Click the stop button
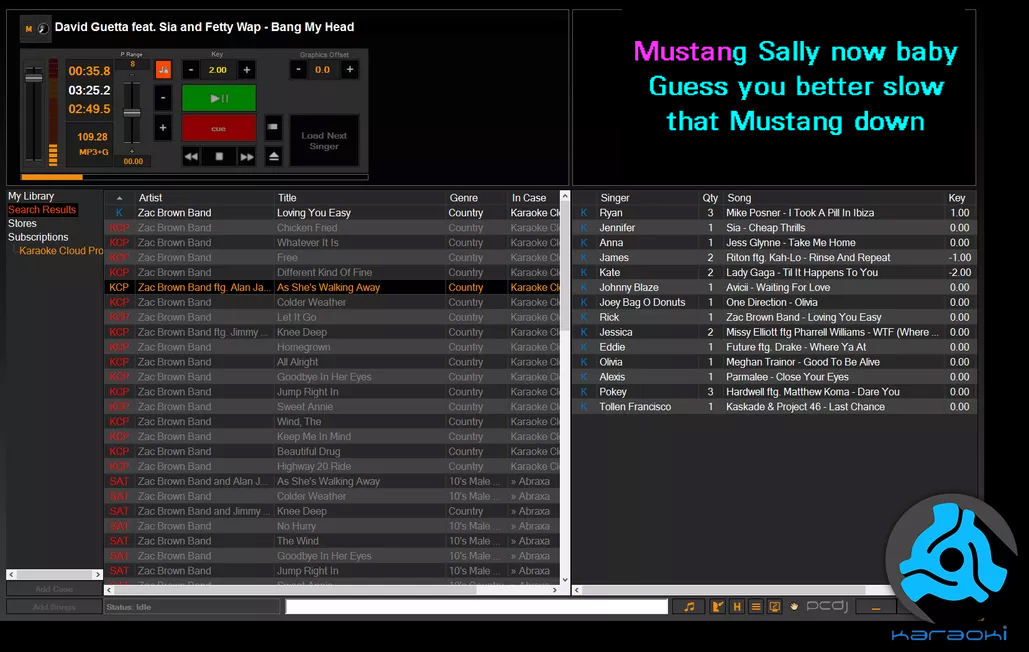The image size is (1029, 652). (219, 157)
